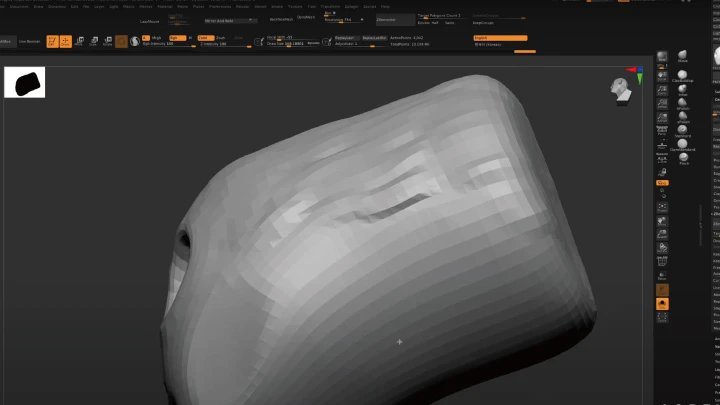The width and height of the screenshot is (720, 405).
Task: Toggle the Floor grid icon
Action: coord(662,145)
